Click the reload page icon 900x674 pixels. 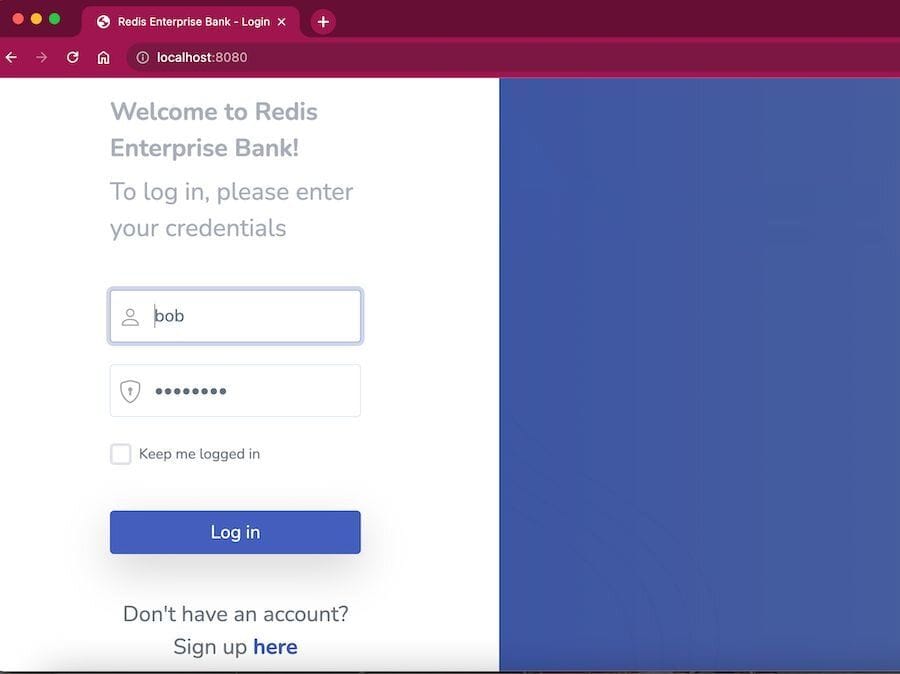(x=71, y=57)
